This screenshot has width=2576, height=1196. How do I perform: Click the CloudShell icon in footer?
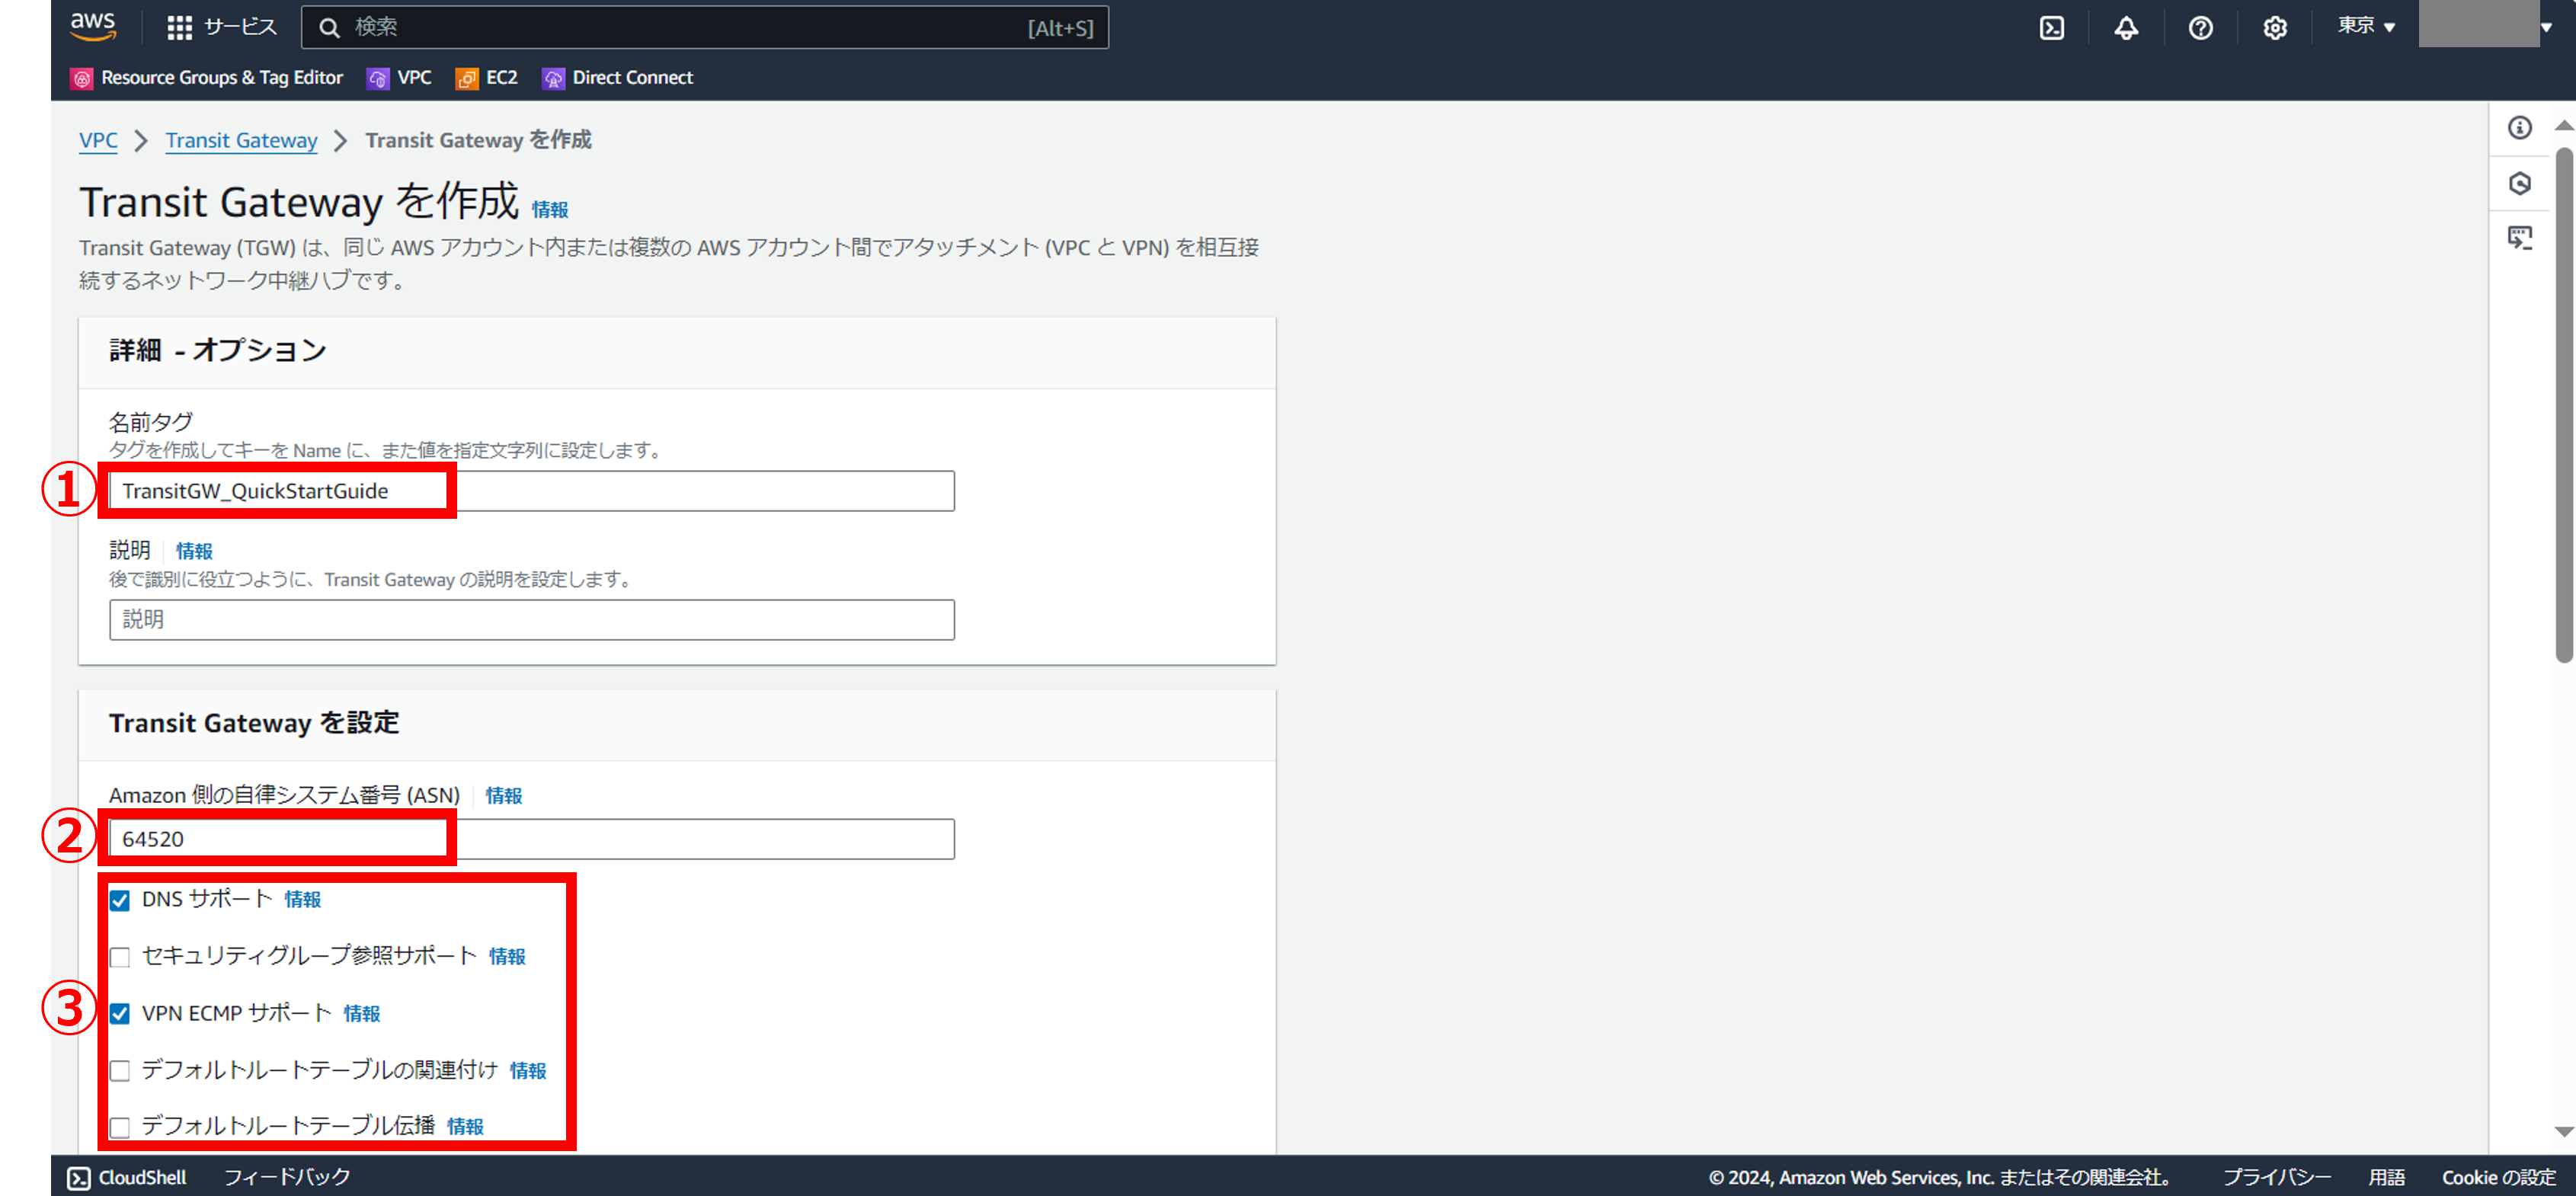click(x=79, y=1178)
